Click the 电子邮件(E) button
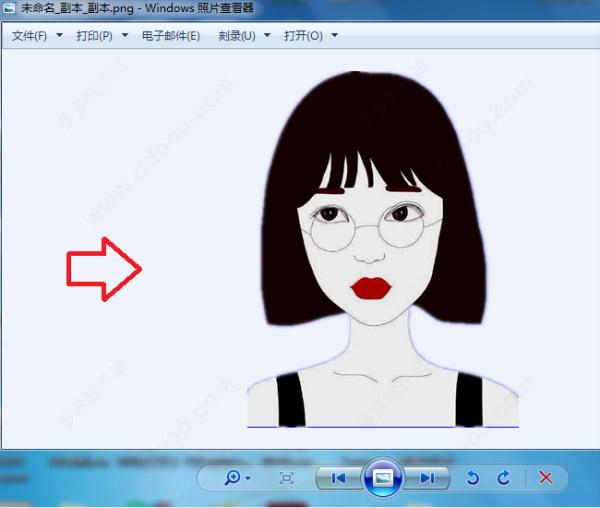 coord(171,36)
